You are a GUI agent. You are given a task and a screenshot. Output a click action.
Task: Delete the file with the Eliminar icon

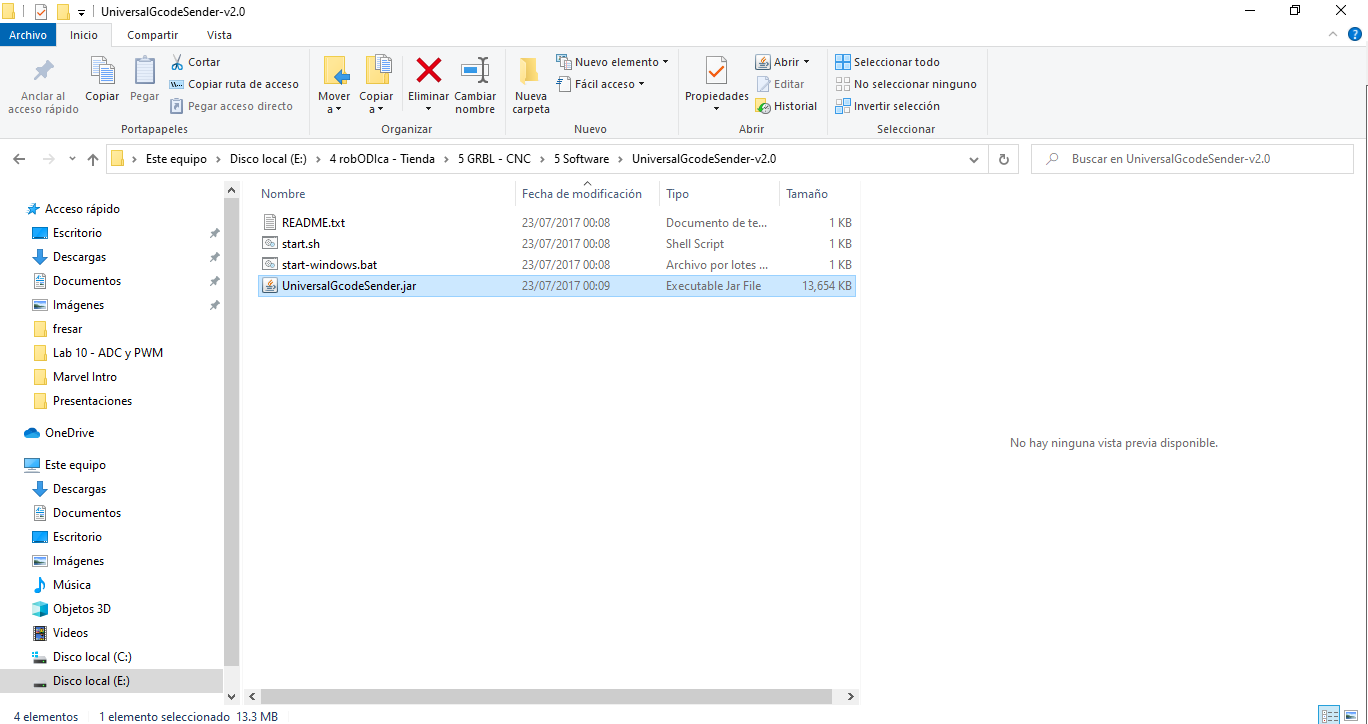(x=429, y=72)
